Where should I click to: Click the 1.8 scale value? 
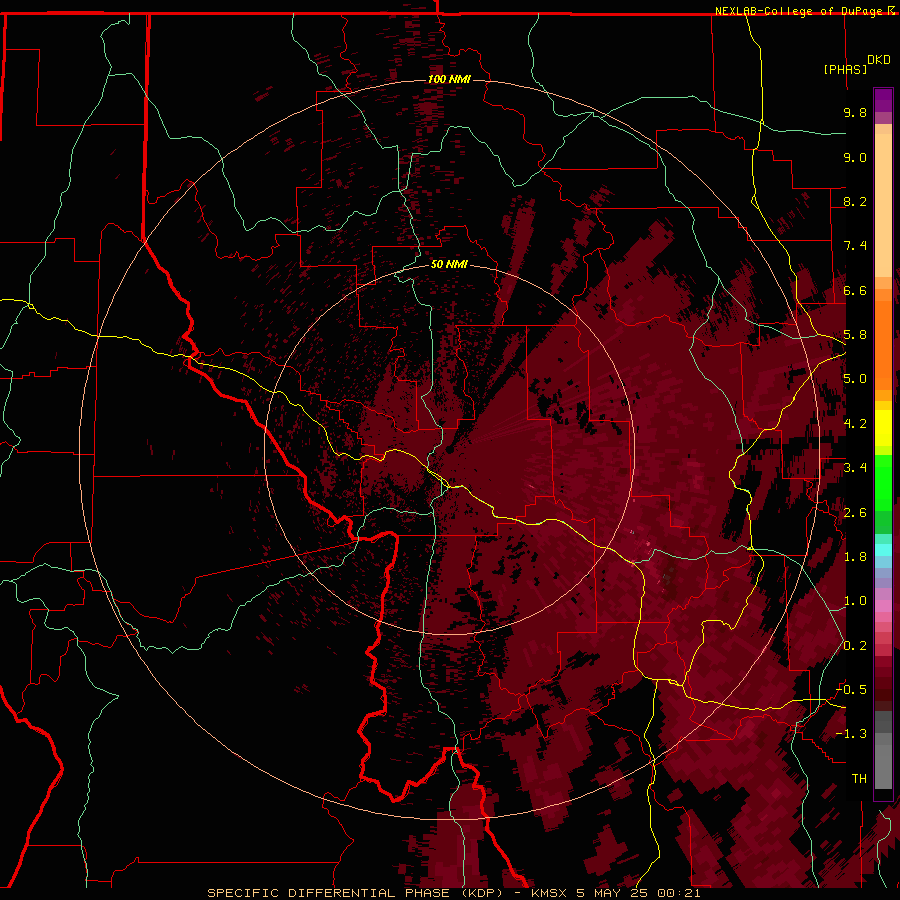(855, 557)
